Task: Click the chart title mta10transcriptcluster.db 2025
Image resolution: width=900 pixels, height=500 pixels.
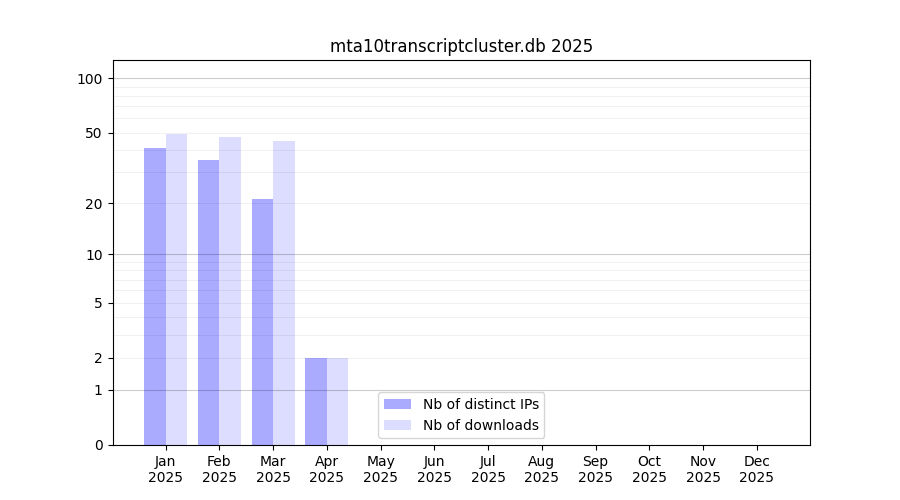Action: pyautogui.click(x=461, y=46)
